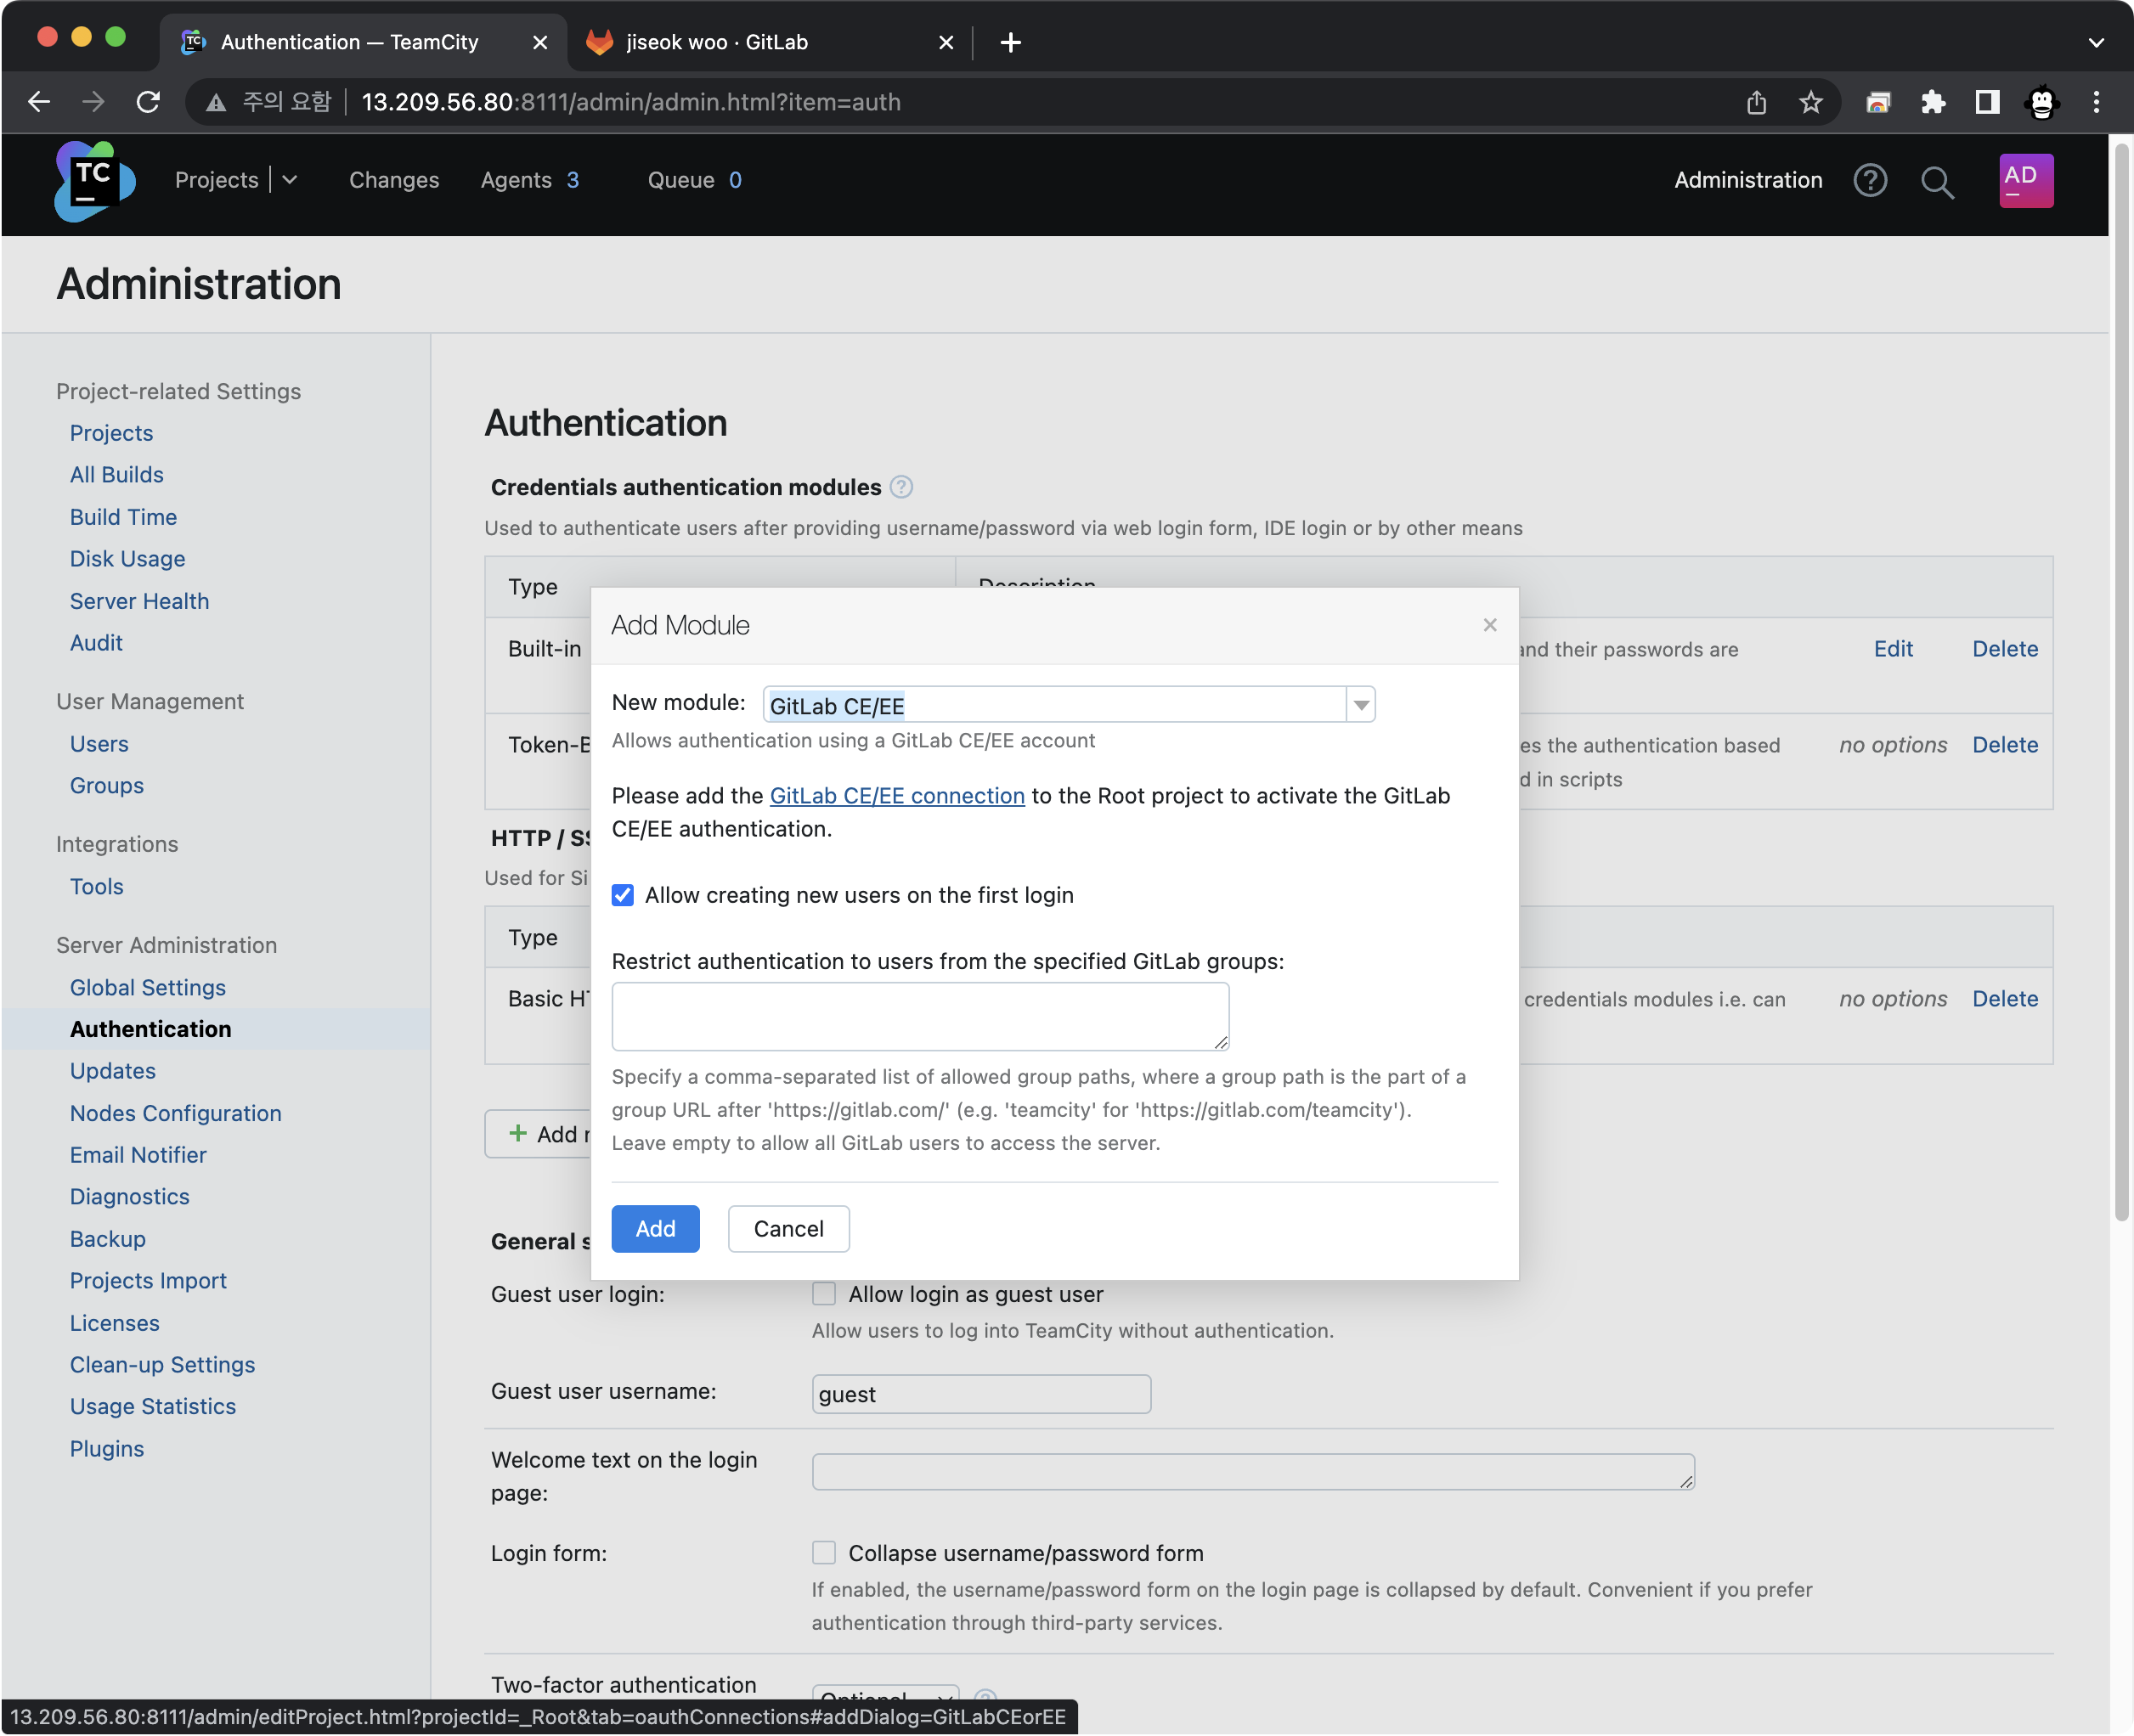Close the jiseok woo GitLab tab

click(946, 42)
